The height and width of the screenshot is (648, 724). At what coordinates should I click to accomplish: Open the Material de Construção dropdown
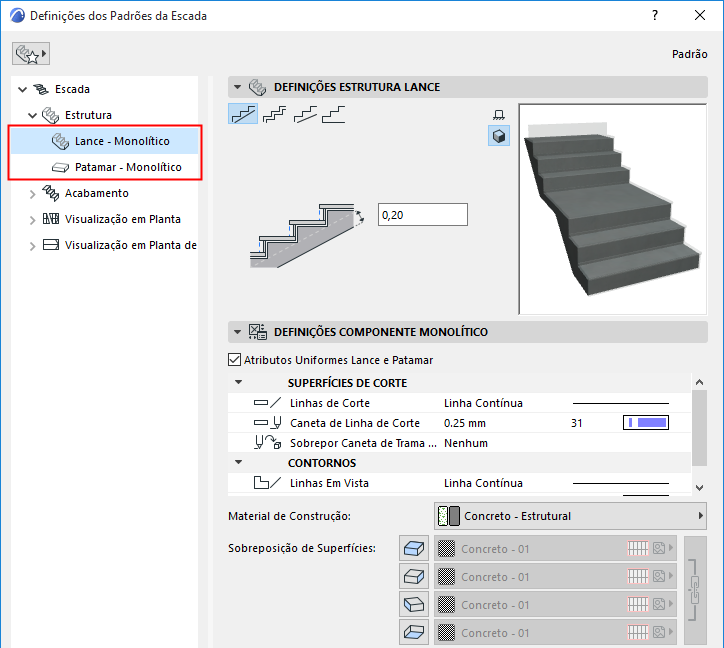(x=570, y=516)
